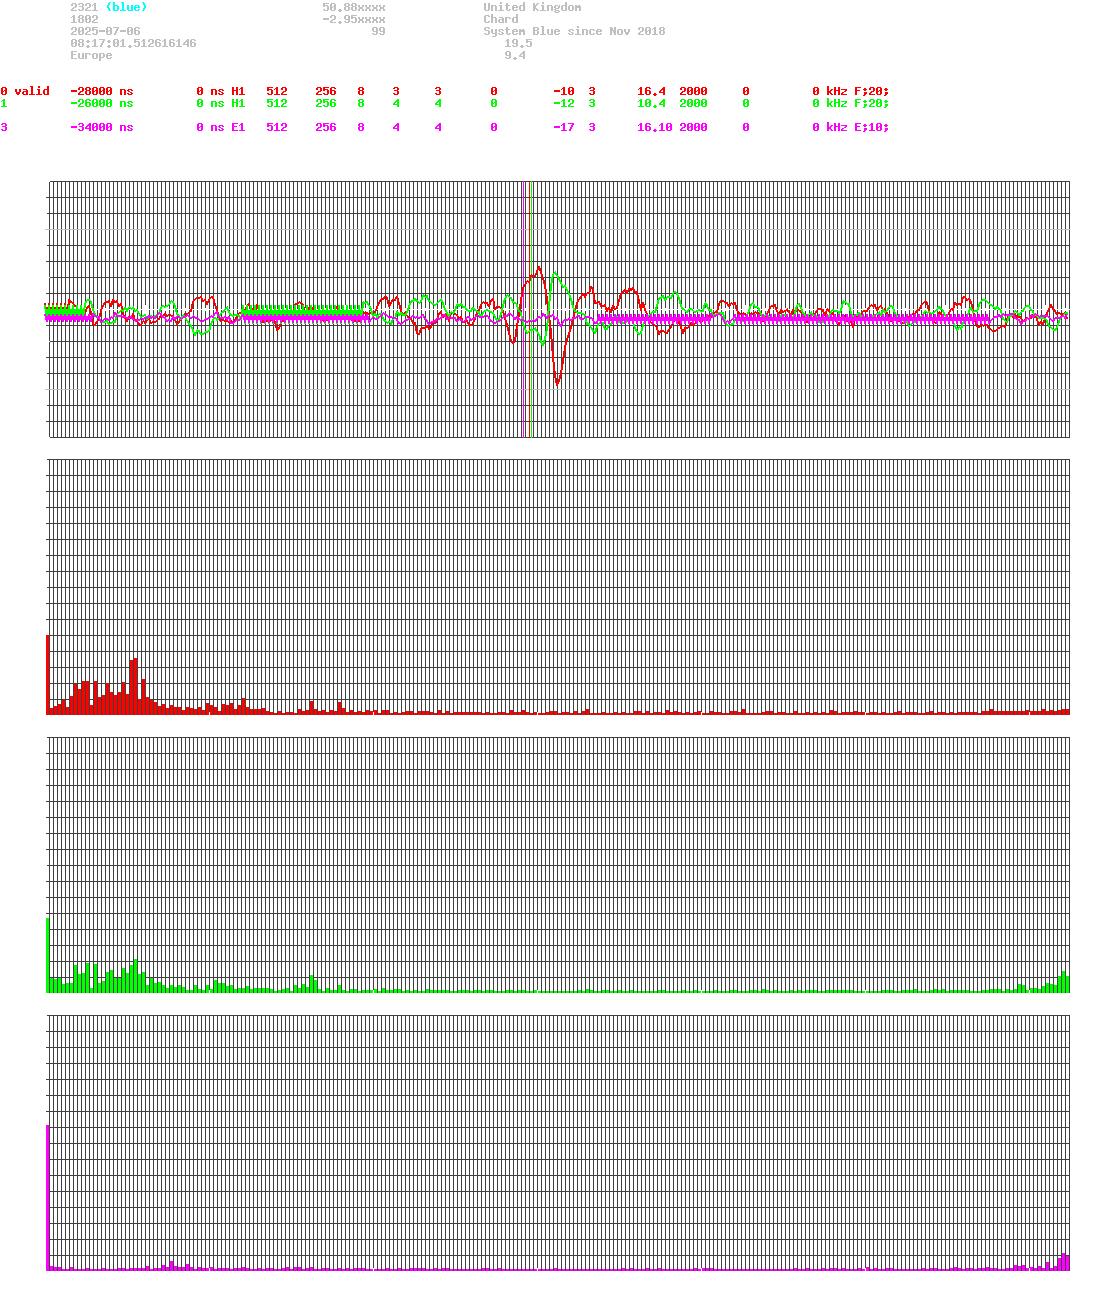
Task: Click the magenta E;10; filter text
Action: [x=871, y=127]
